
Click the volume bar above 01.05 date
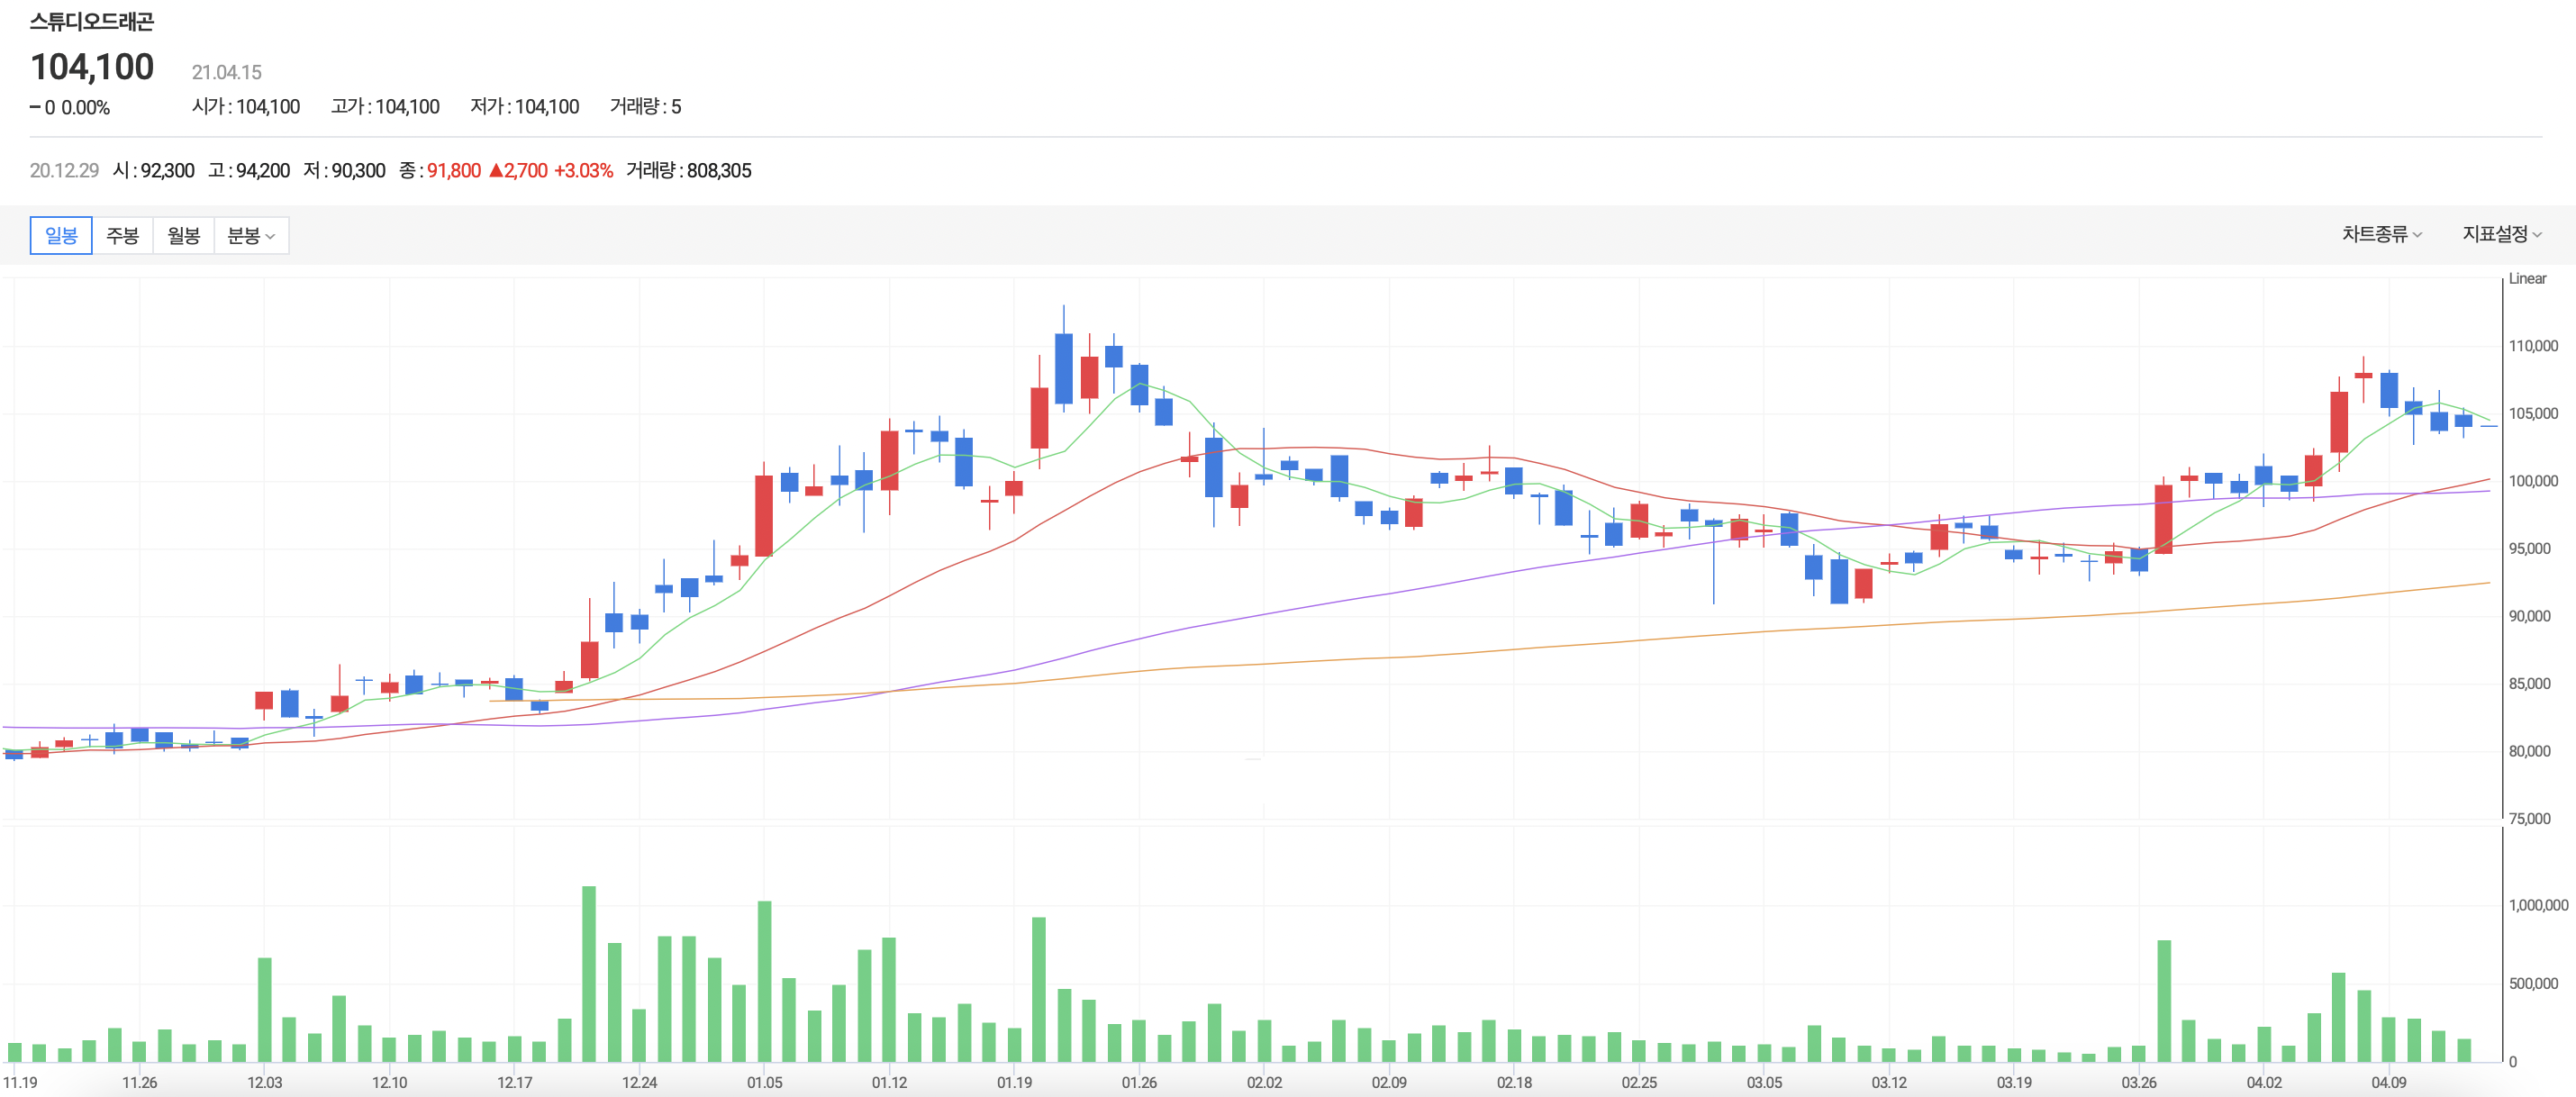coord(764,980)
